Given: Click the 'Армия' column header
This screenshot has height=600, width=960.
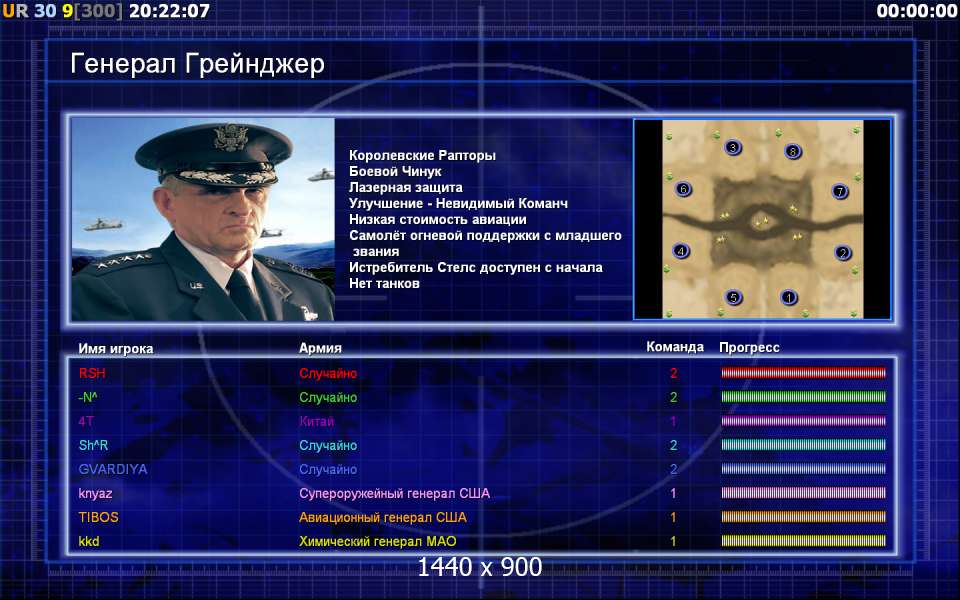Looking at the screenshot, I should coord(320,348).
